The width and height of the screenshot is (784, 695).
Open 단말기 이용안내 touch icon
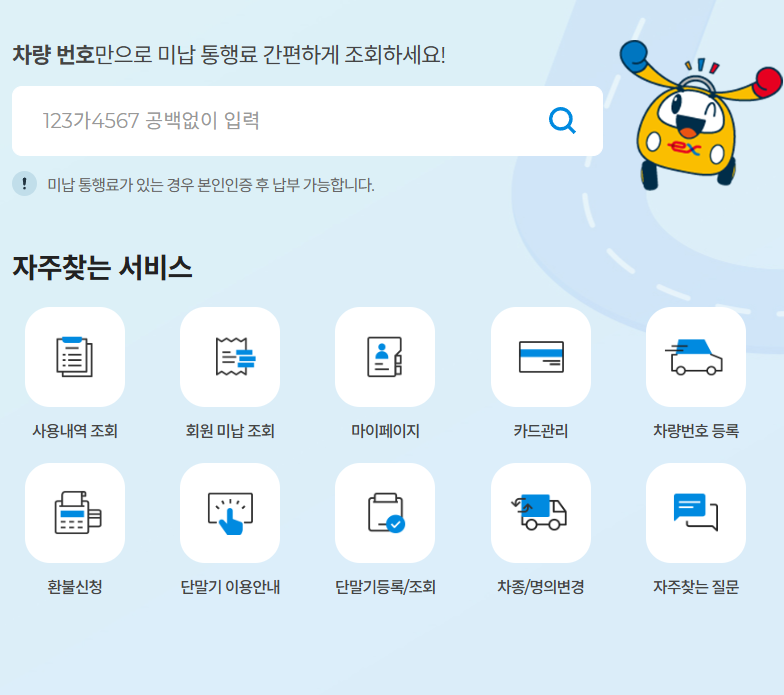230,513
